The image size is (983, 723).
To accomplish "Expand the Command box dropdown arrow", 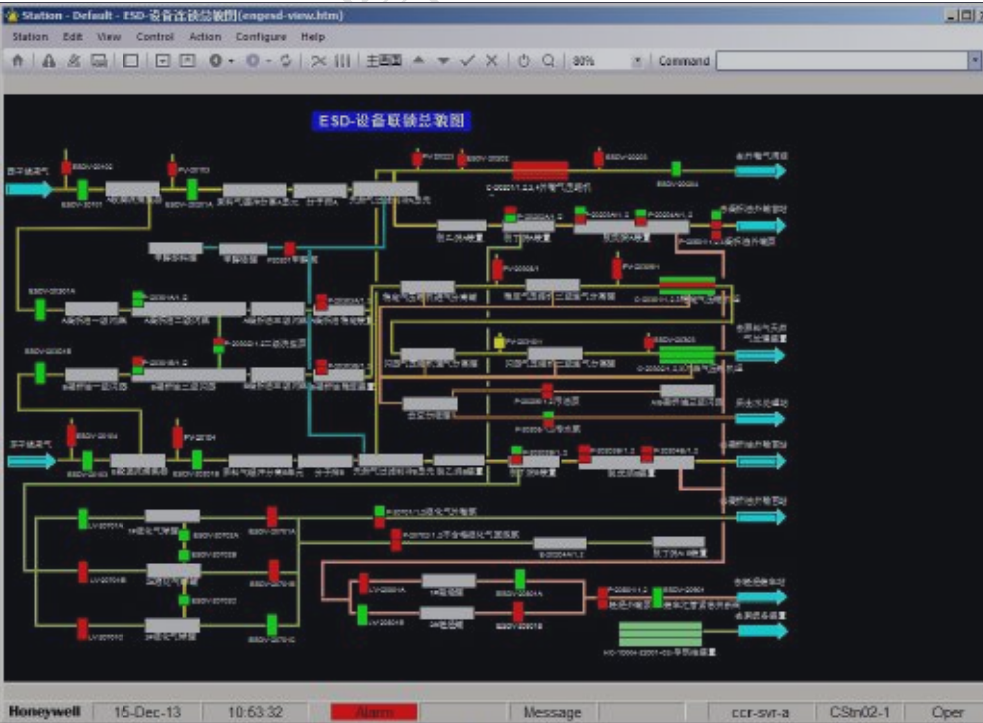I will [974, 61].
